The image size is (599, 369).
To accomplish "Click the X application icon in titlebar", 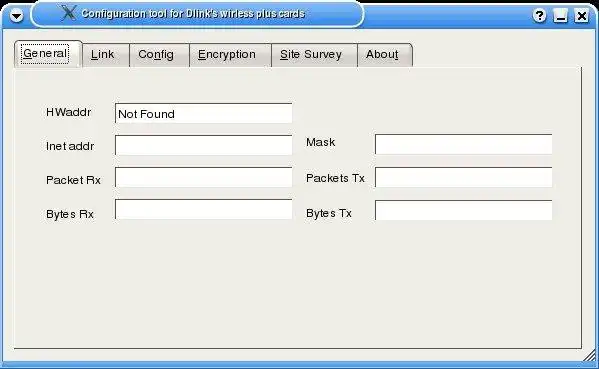I will [x=68, y=13].
